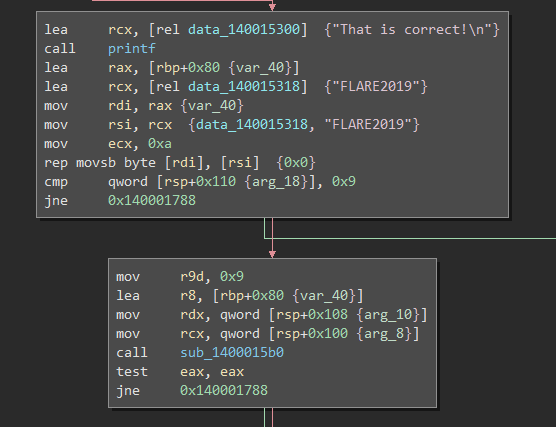Viewport: 556px width, 427px height.
Task: Select the "That is correct!\n" string annotation
Action: point(412,29)
